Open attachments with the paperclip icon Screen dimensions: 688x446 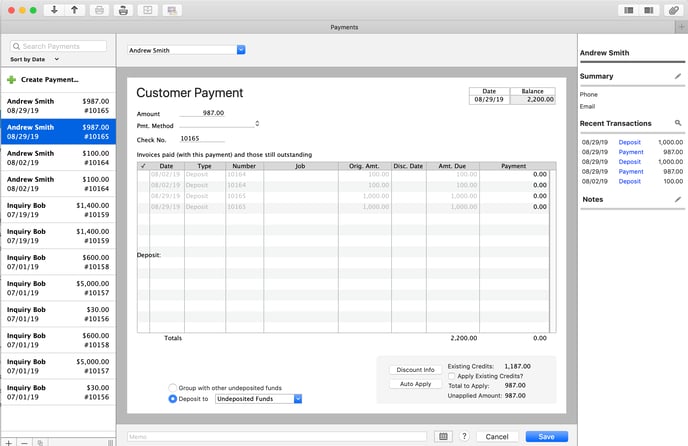click(x=674, y=10)
